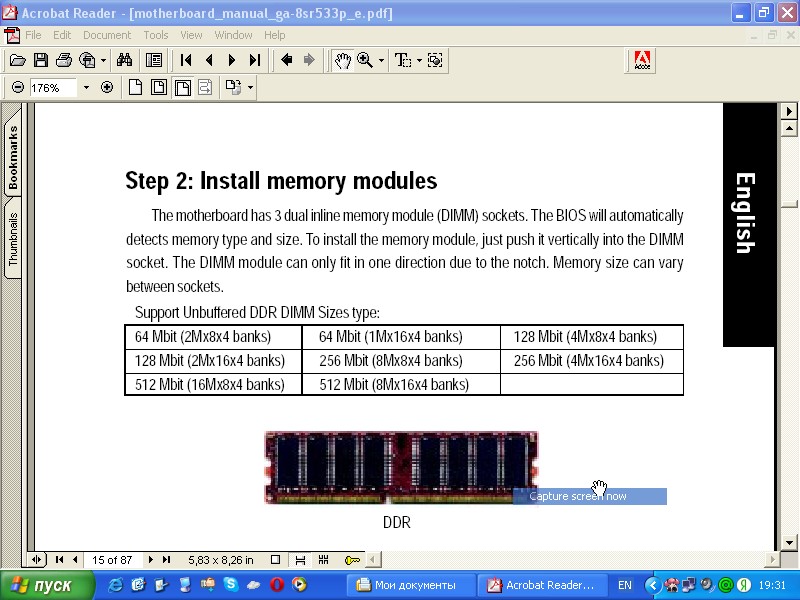Open the File menu
Screen dimensions: 800x600
point(33,35)
